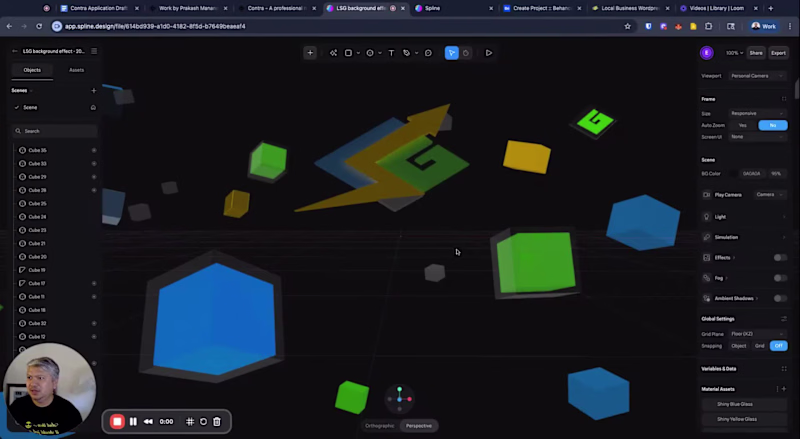The height and width of the screenshot is (439, 800).
Task: Open the Play Camera dropdown
Action: click(x=770, y=194)
